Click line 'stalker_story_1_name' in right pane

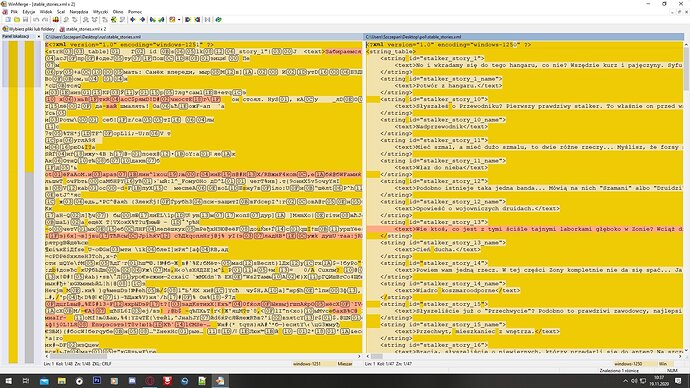pyautogui.click(x=441, y=79)
